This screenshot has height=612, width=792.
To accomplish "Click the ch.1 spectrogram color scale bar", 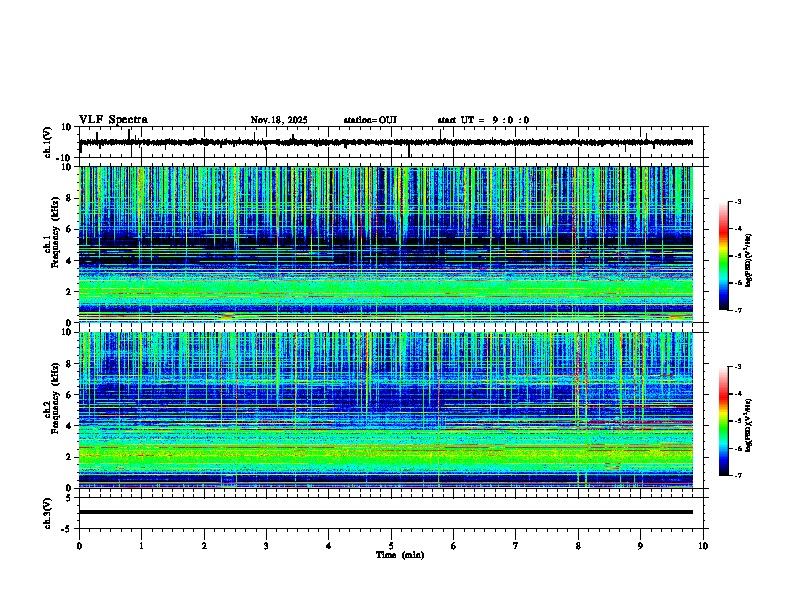I will 724,256.
